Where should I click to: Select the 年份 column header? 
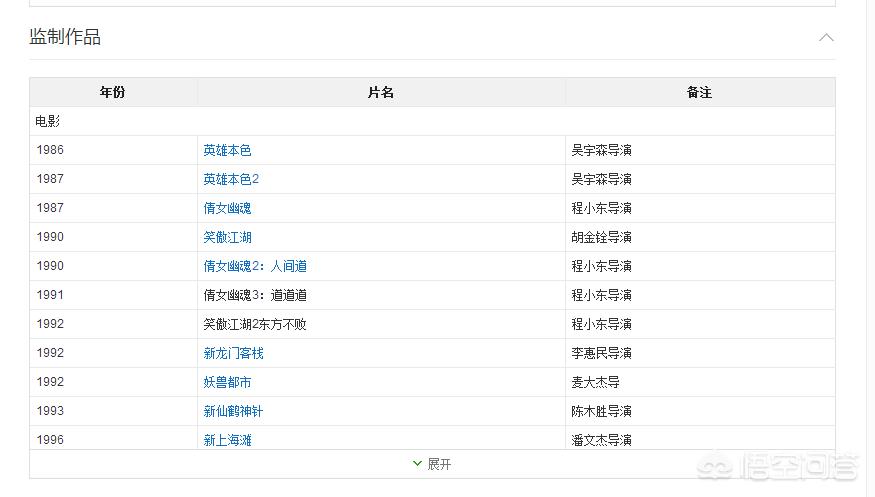pyautogui.click(x=112, y=92)
